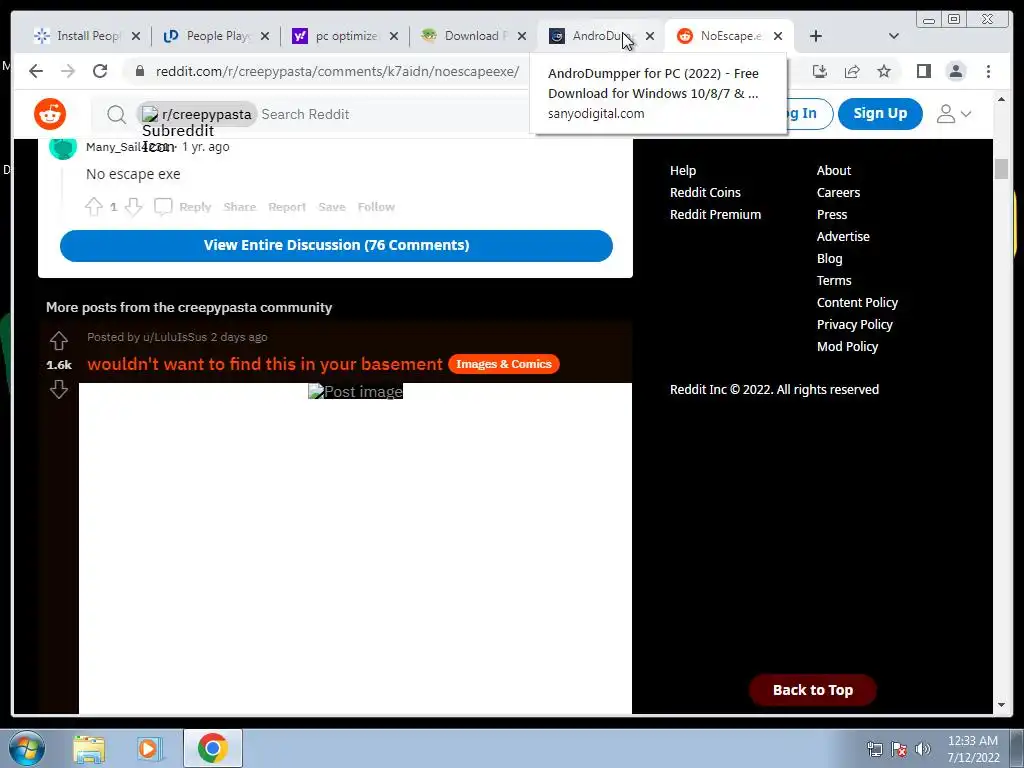Image resolution: width=1024 pixels, height=768 pixels.
Task: Reload the page with the refresh icon
Action: point(100,71)
